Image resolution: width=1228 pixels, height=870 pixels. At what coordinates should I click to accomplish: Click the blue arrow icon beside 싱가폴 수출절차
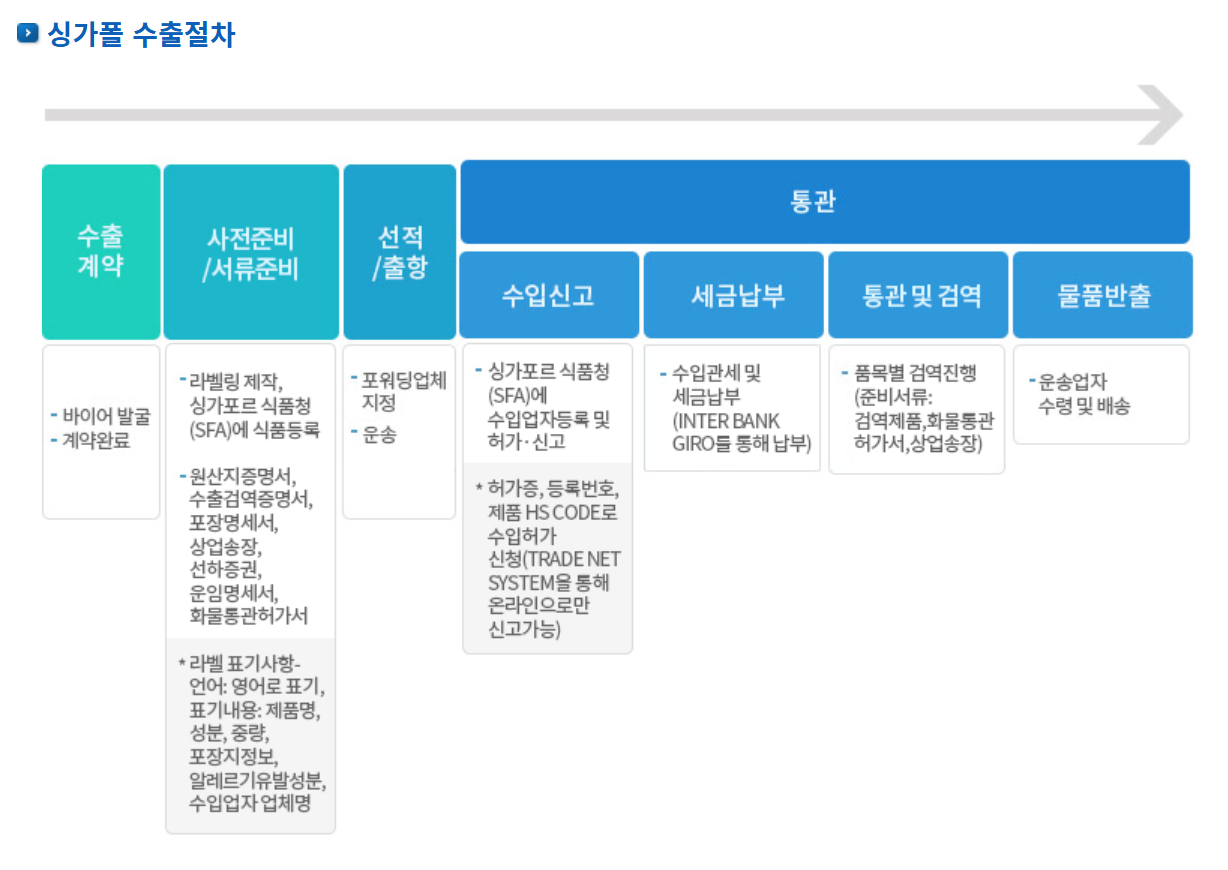point(27,34)
